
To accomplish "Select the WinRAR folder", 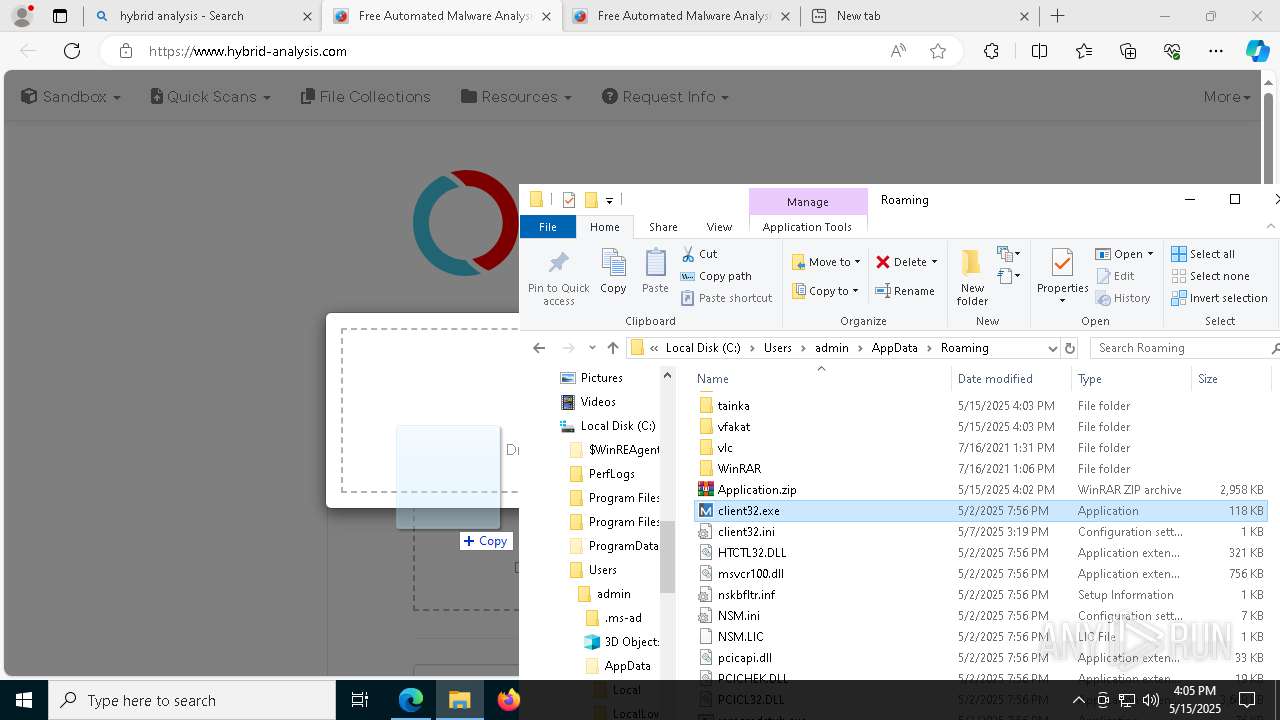I will pyautogui.click(x=739, y=469).
